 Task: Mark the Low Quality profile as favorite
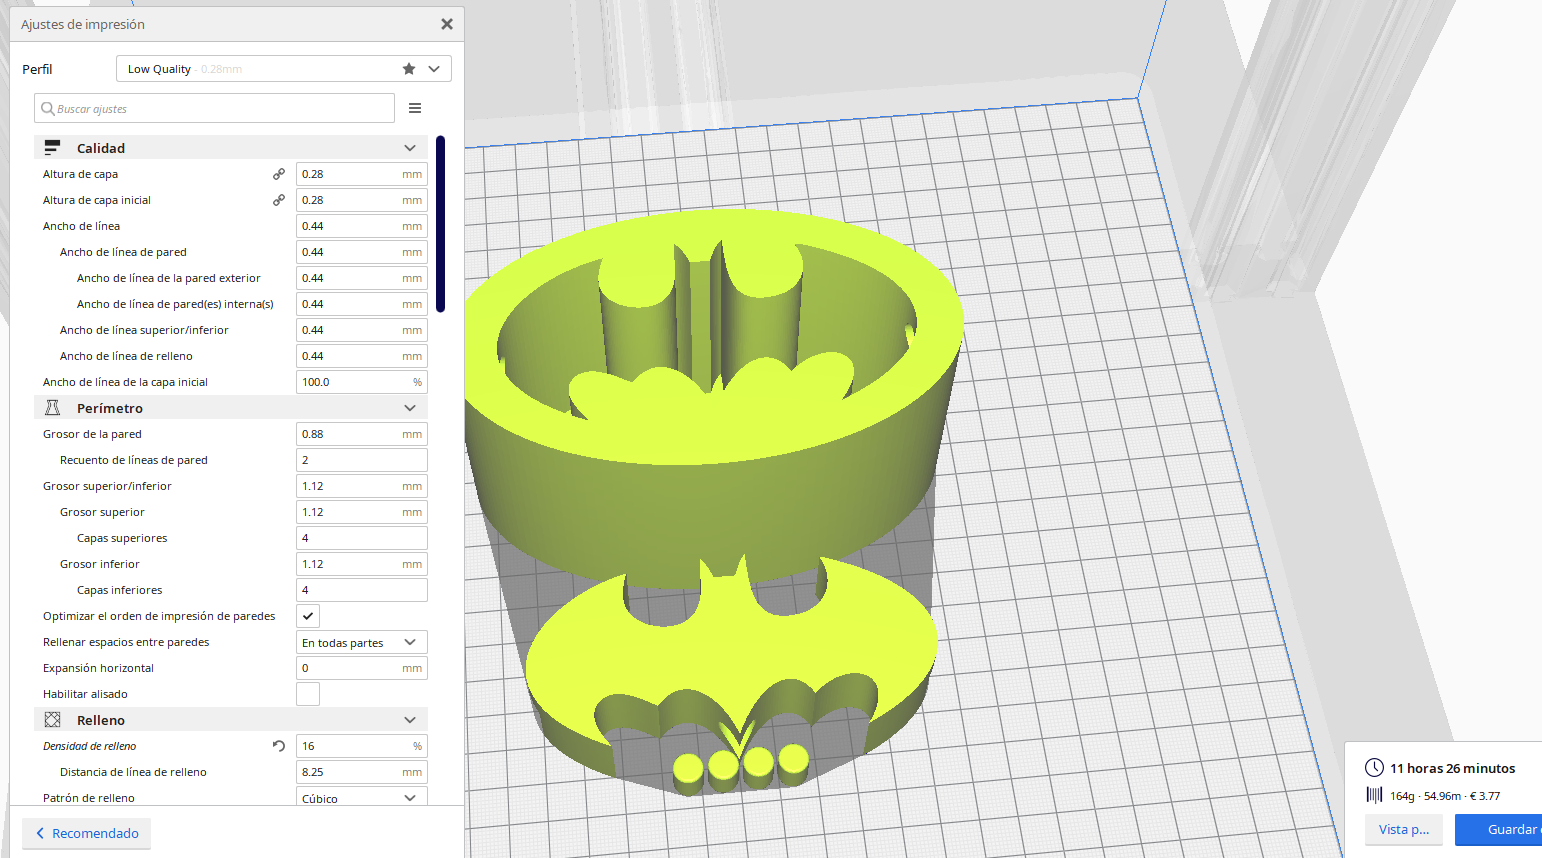[408, 68]
